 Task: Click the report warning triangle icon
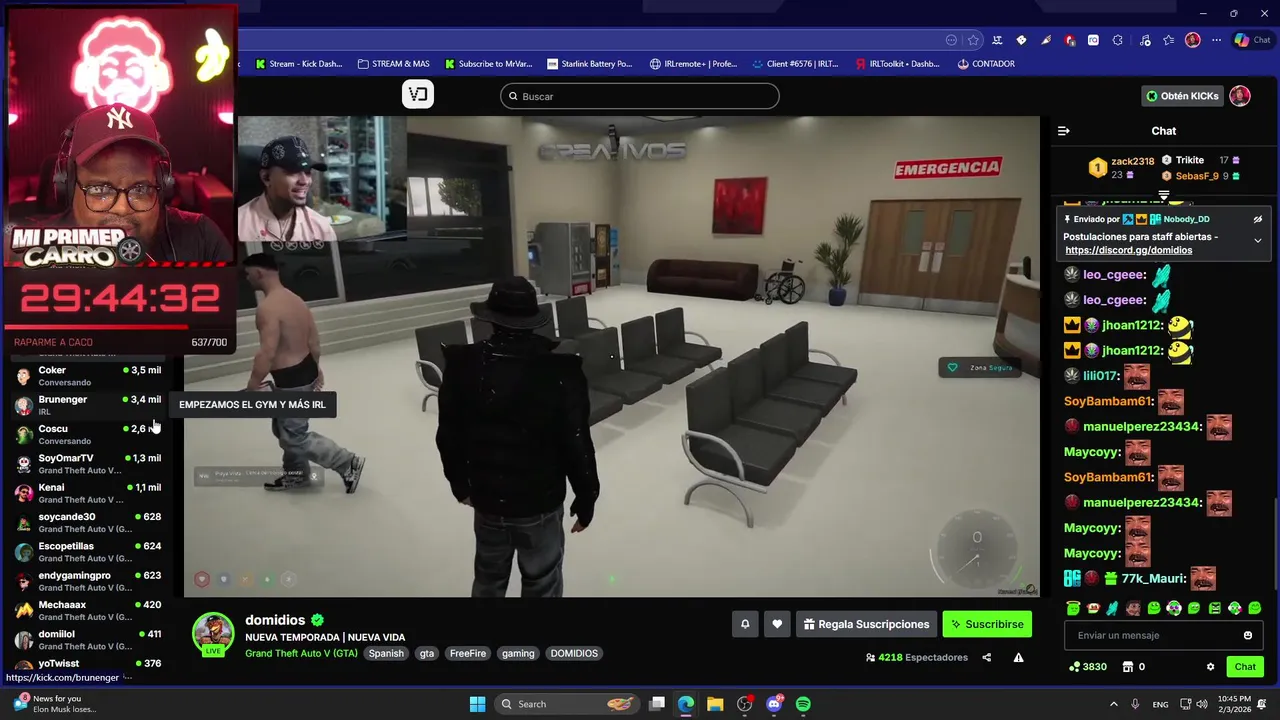pos(1018,657)
